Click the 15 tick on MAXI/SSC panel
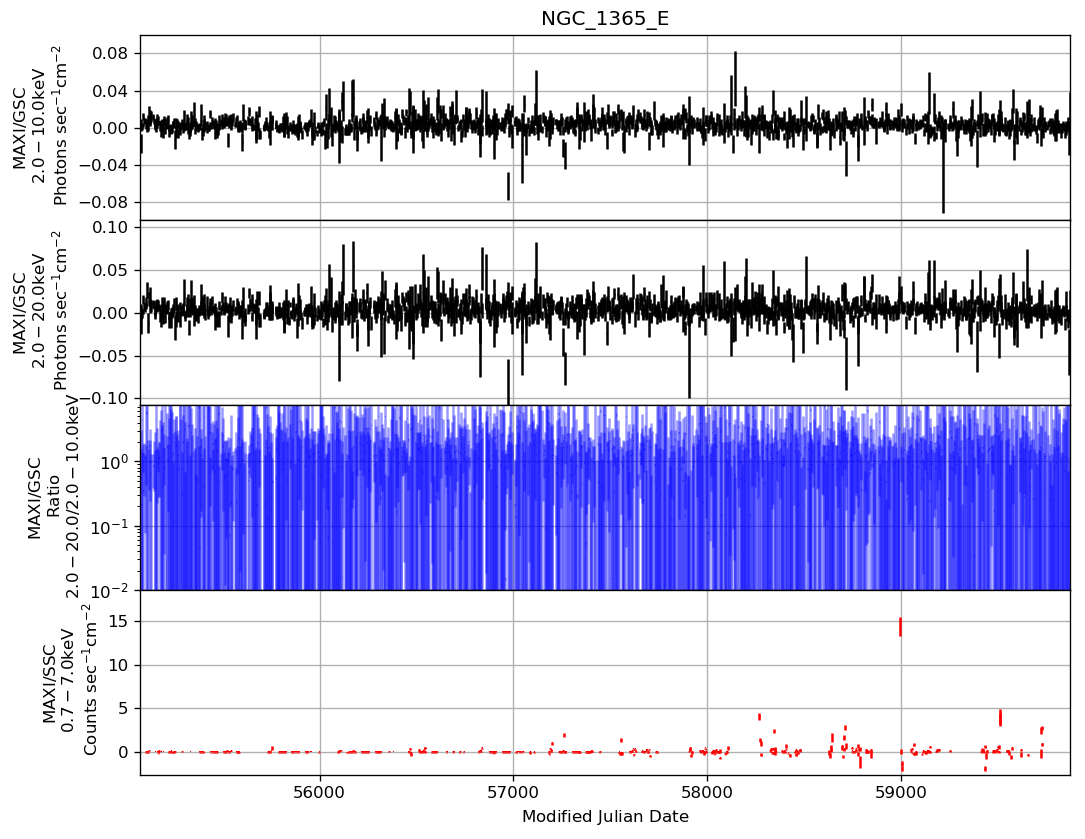This screenshot has width=1085, height=839. (120, 622)
